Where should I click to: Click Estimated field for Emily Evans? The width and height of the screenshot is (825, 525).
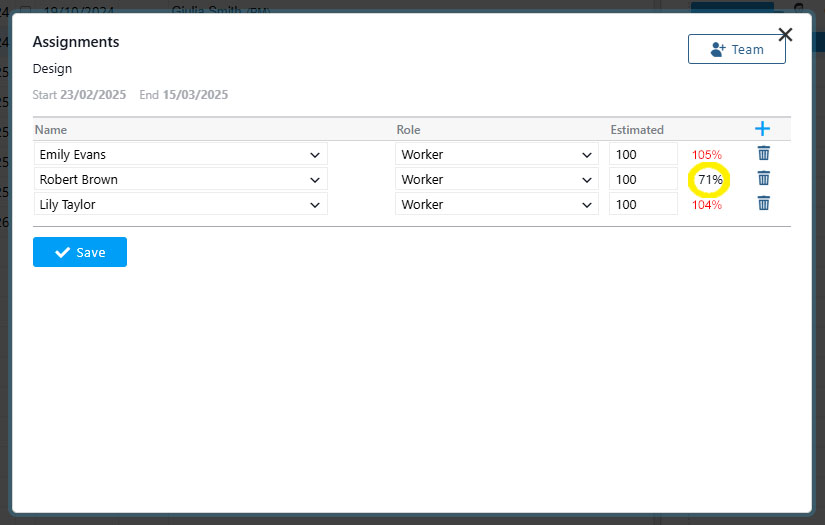[x=643, y=155]
